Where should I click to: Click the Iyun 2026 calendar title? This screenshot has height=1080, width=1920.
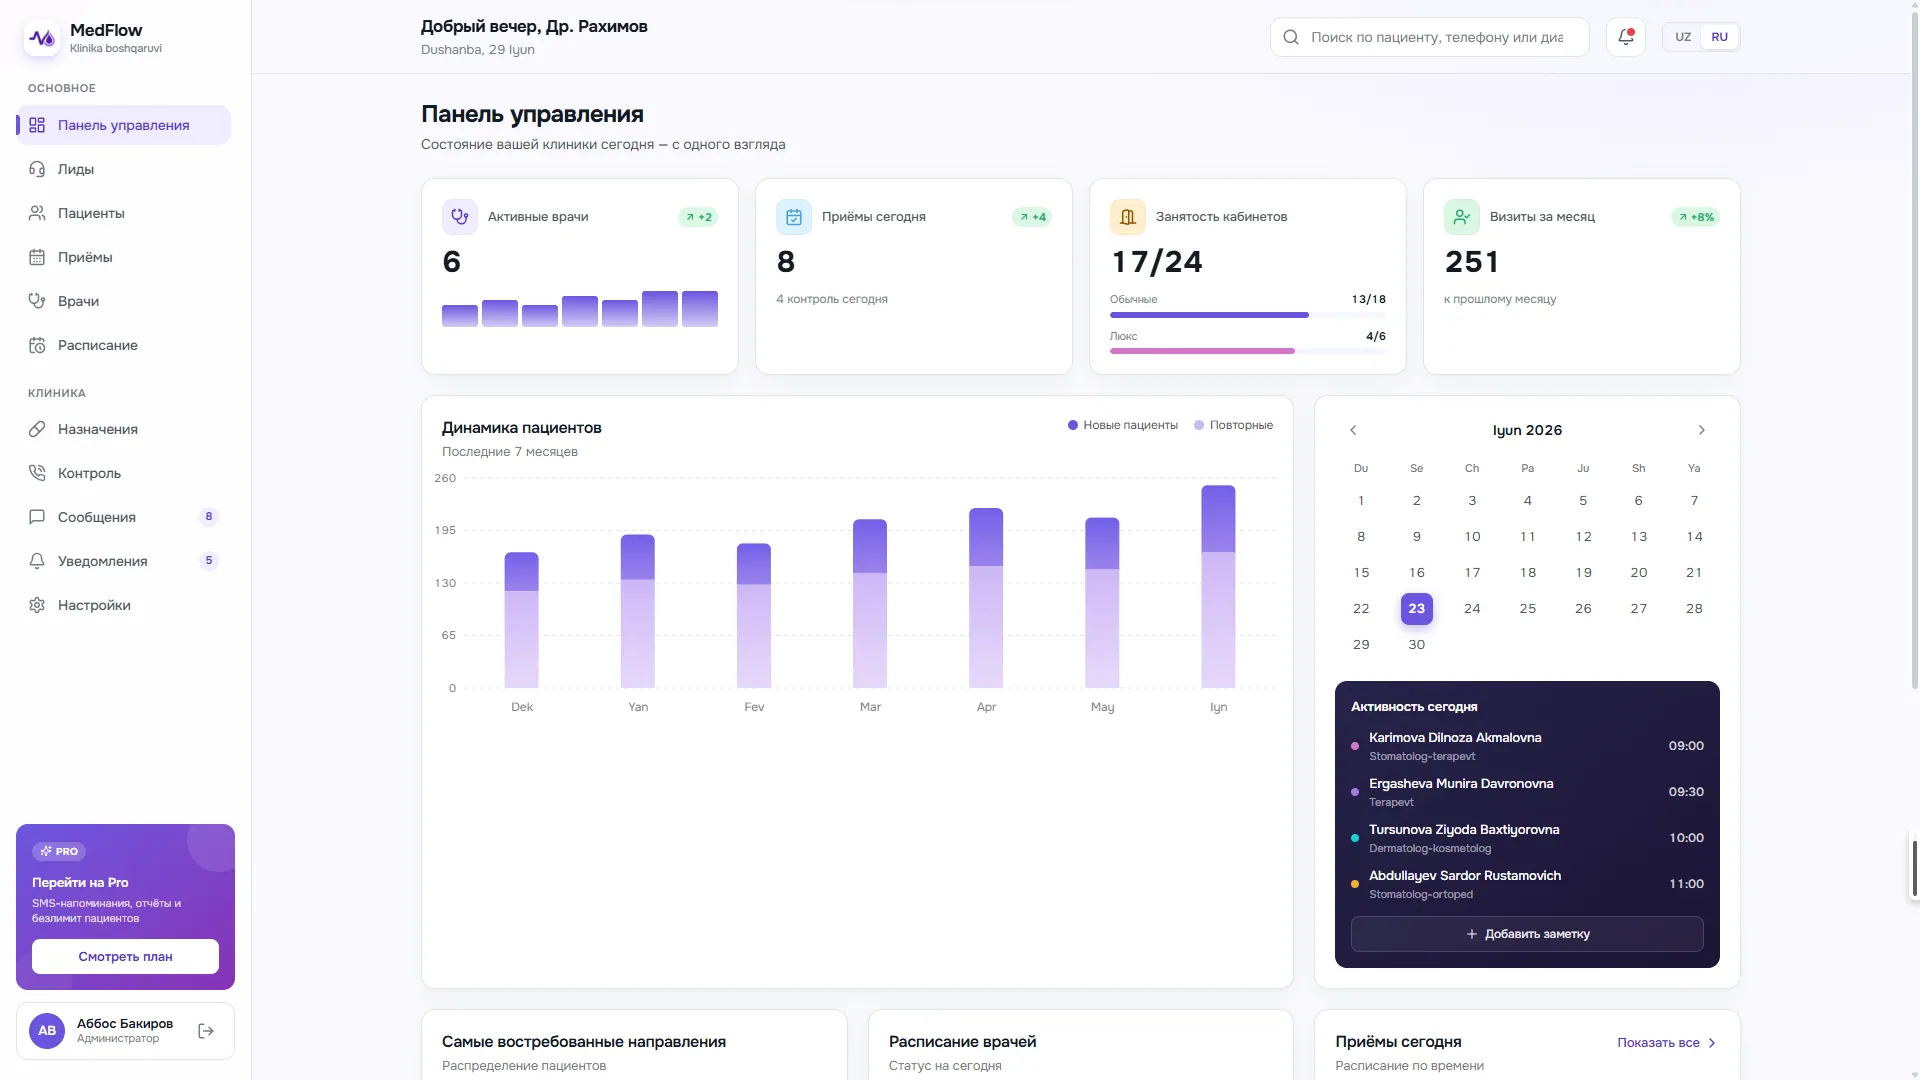point(1527,430)
